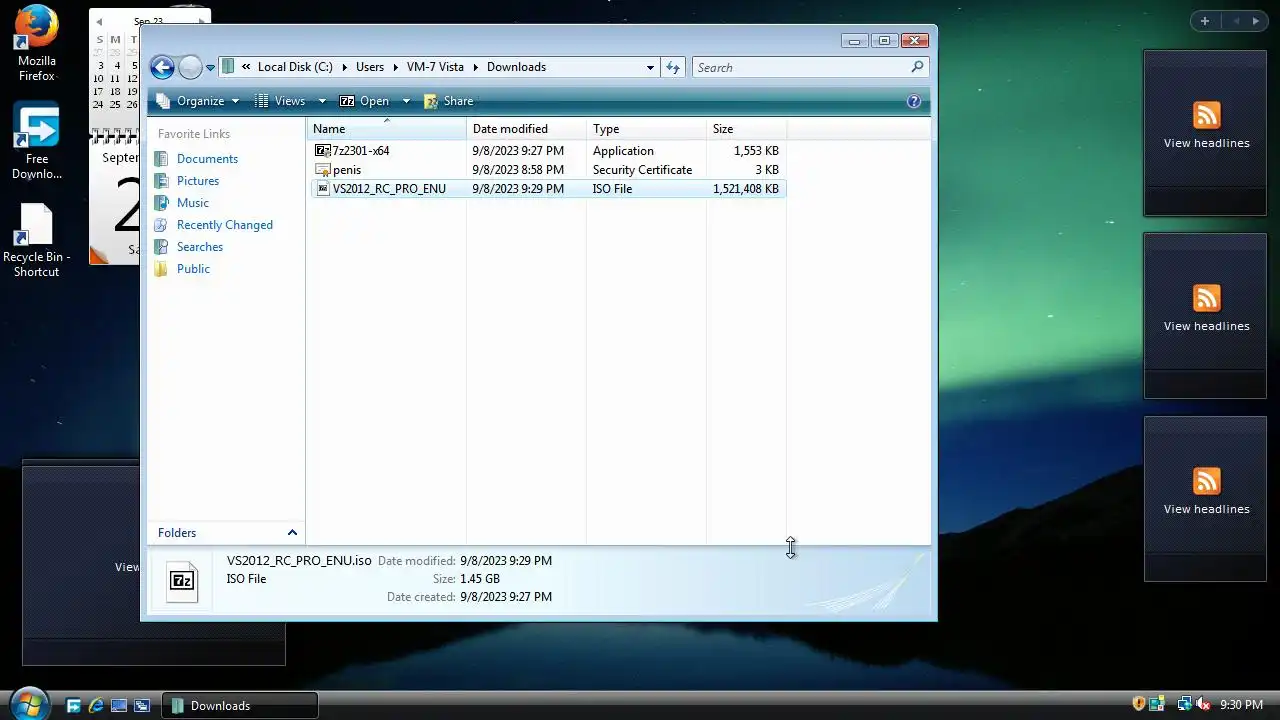The width and height of the screenshot is (1280, 720).
Task: Click the security shield tray icon
Action: click(1138, 705)
